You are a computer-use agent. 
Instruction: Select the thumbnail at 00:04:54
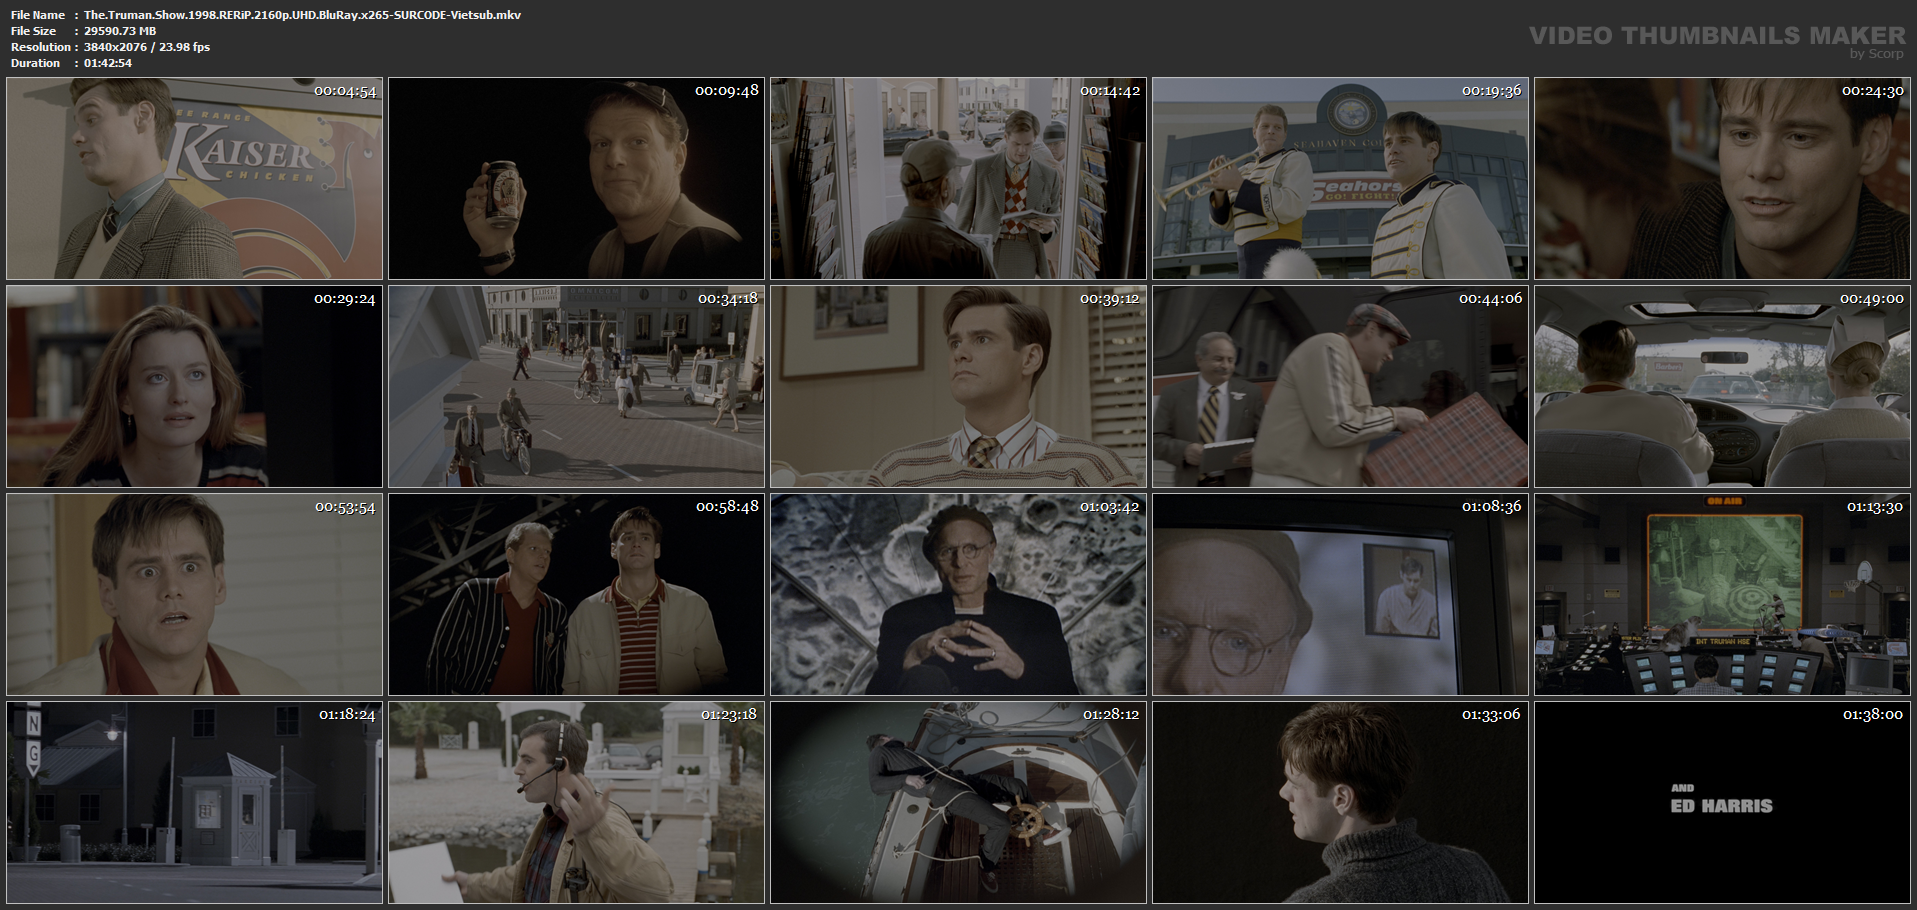click(x=194, y=178)
